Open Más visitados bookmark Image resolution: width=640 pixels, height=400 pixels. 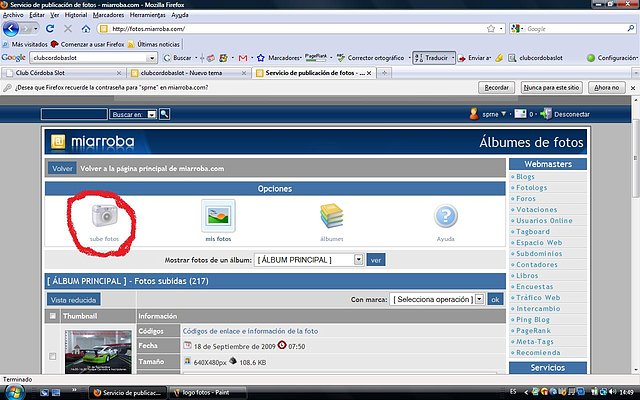[x=25, y=44]
